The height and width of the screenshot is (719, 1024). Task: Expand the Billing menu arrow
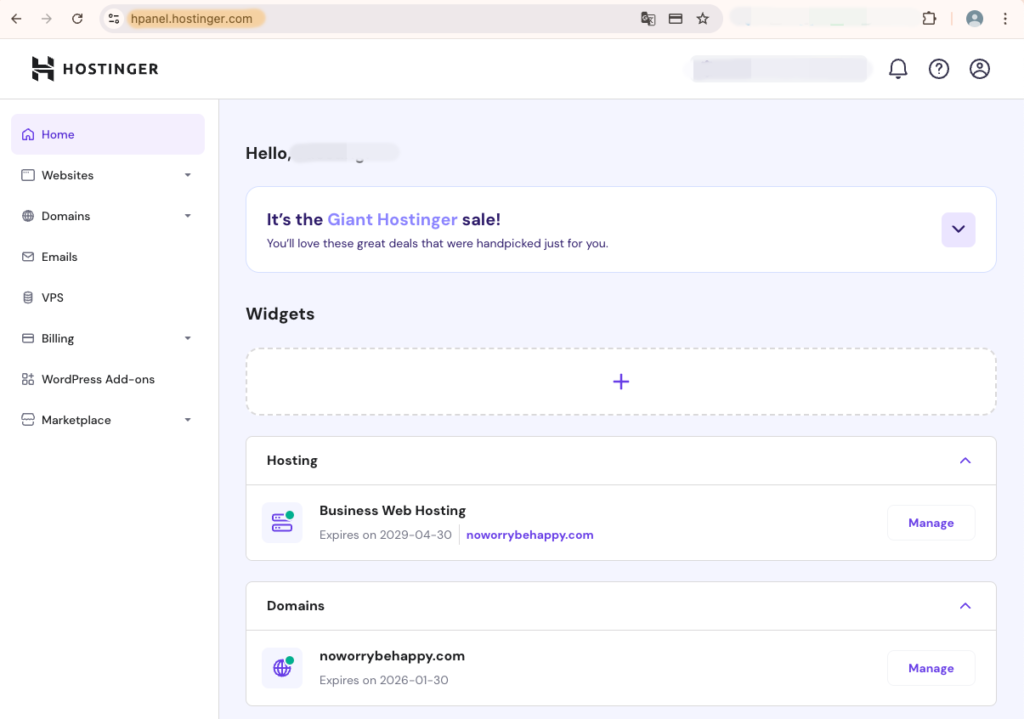click(187, 338)
